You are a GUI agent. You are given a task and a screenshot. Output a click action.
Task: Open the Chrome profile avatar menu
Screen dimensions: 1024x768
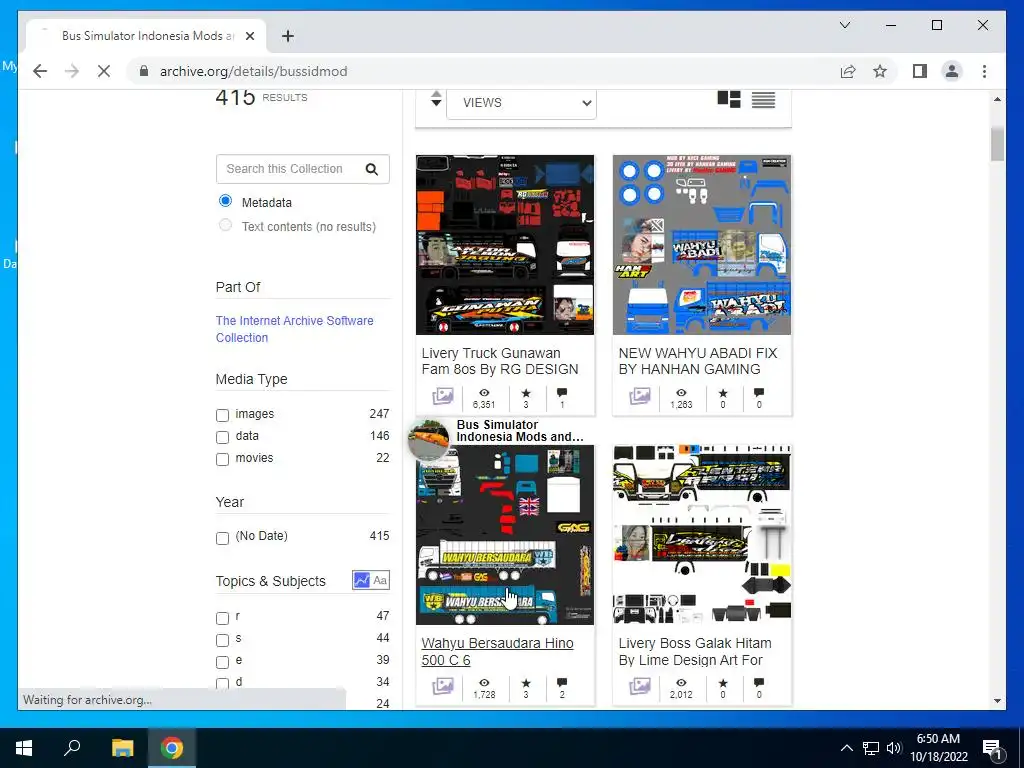pos(952,71)
